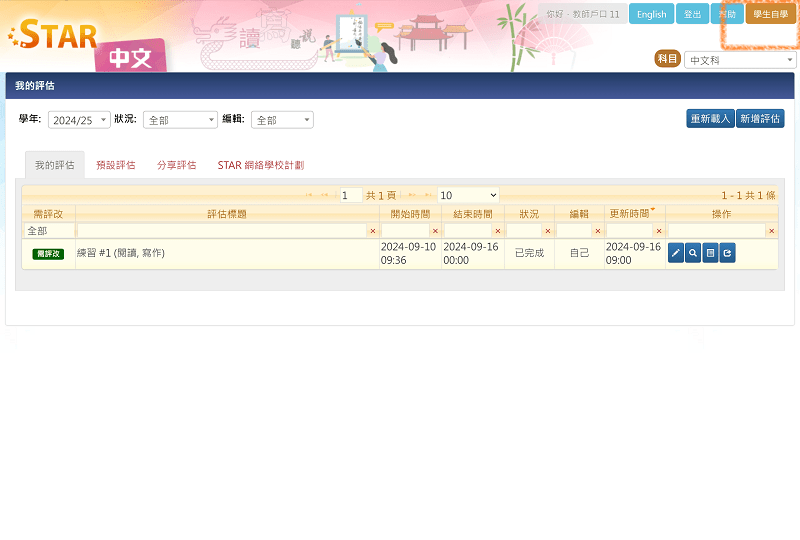800x540 pixels.
Task: Click the pencil edit icon for 練習 #1
Action: click(x=676, y=253)
